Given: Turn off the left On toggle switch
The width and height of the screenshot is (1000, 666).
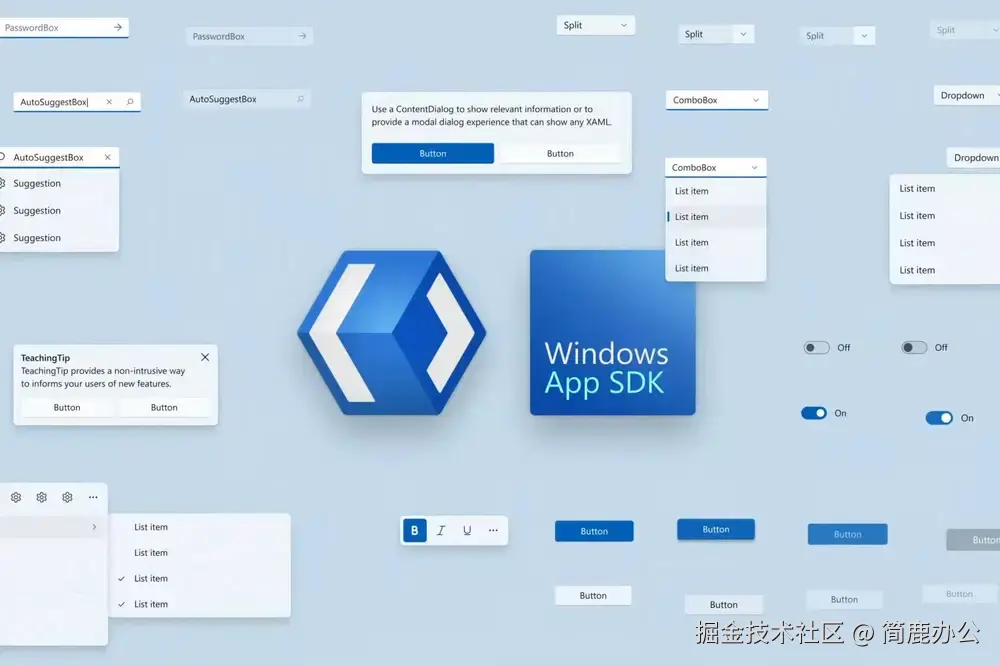Looking at the screenshot, I should [814, 413].
